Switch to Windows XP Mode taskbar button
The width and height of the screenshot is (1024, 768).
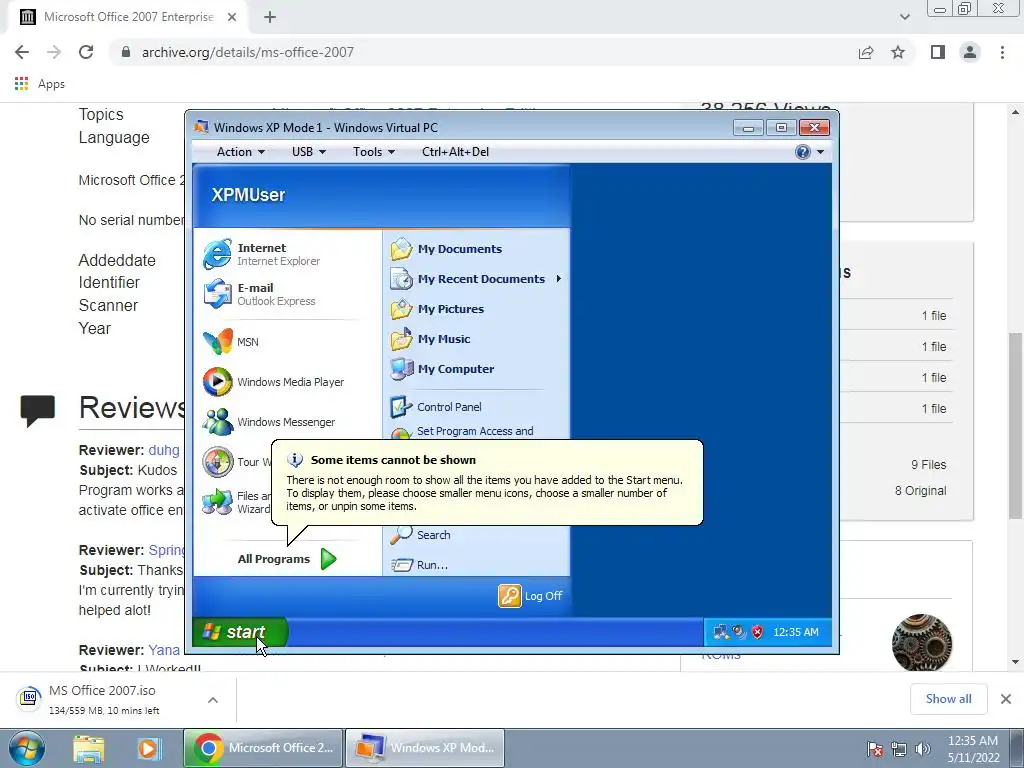point(425,748)
